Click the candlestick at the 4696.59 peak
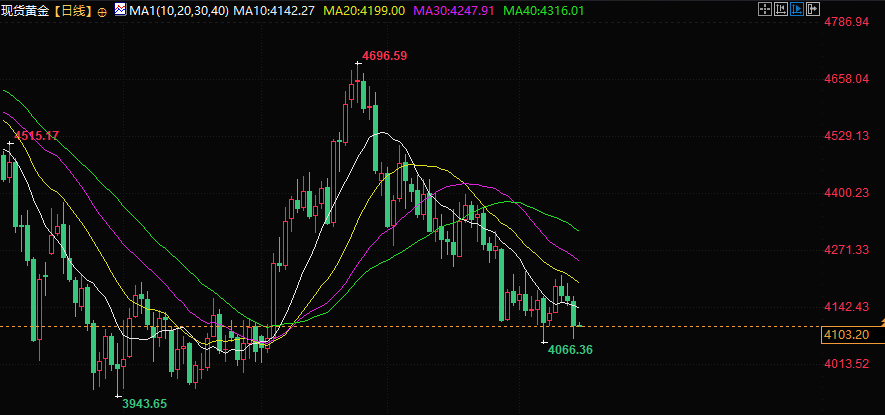 [358, 82]
